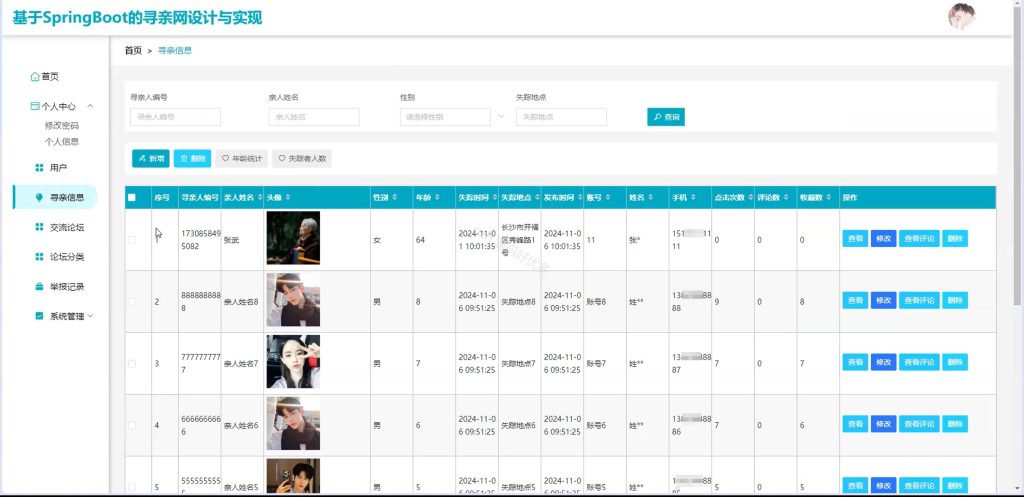The image size is (1024, 497).
Task: Expand the 系统管理 menu chevron
Action: click(x=90, y=316)
